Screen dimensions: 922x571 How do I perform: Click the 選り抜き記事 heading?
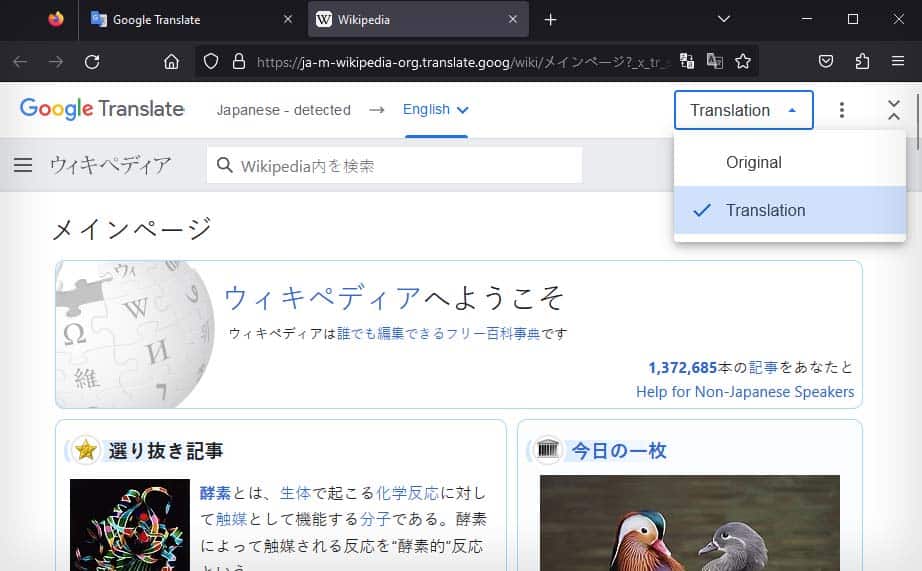tap(166, 451)
